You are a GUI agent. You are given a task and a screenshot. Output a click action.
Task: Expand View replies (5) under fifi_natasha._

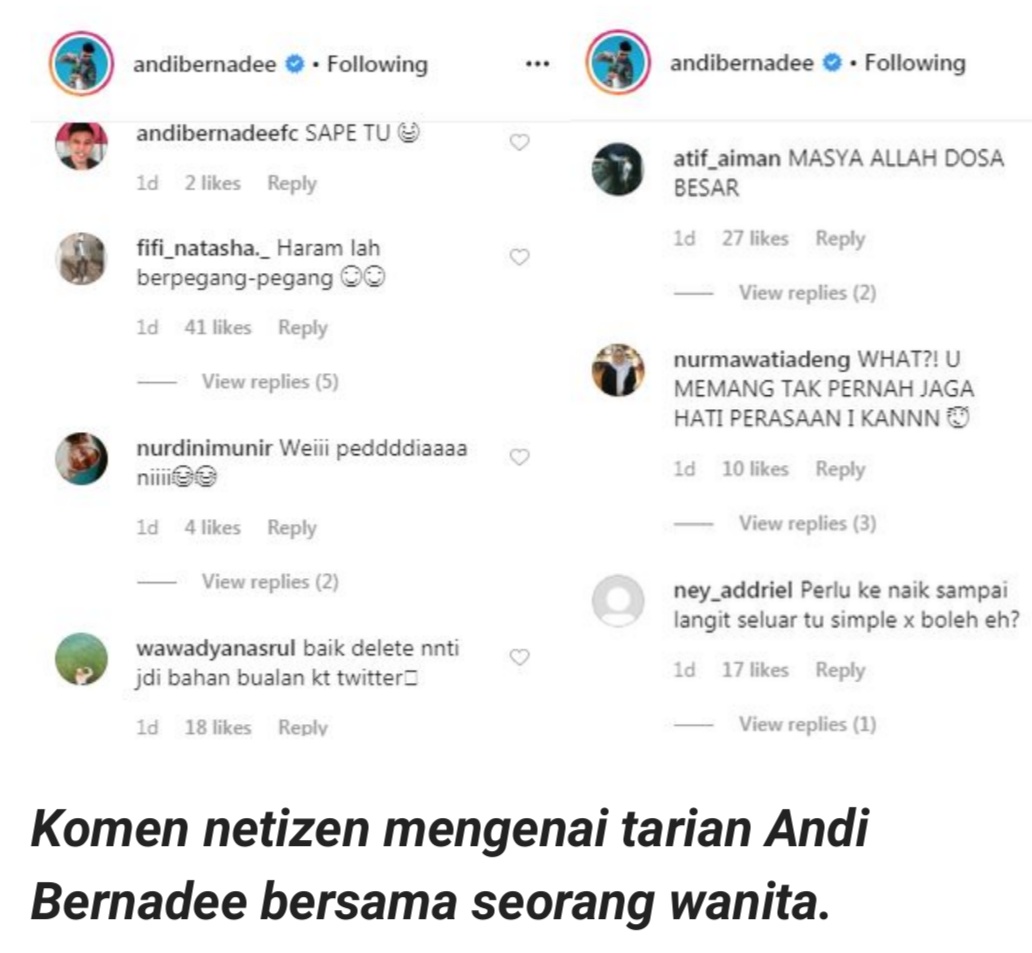pyautogui.click(x=270, y=382)
